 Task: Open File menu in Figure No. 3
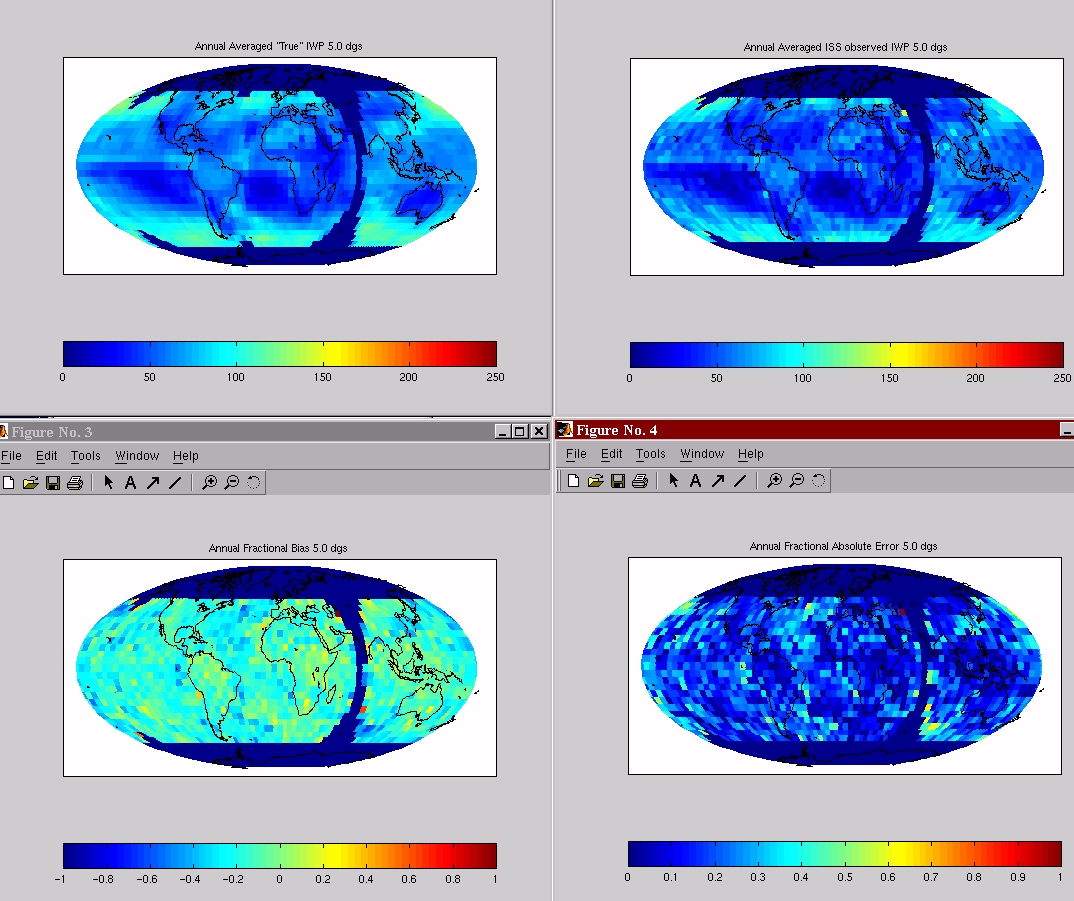(11, 456)
